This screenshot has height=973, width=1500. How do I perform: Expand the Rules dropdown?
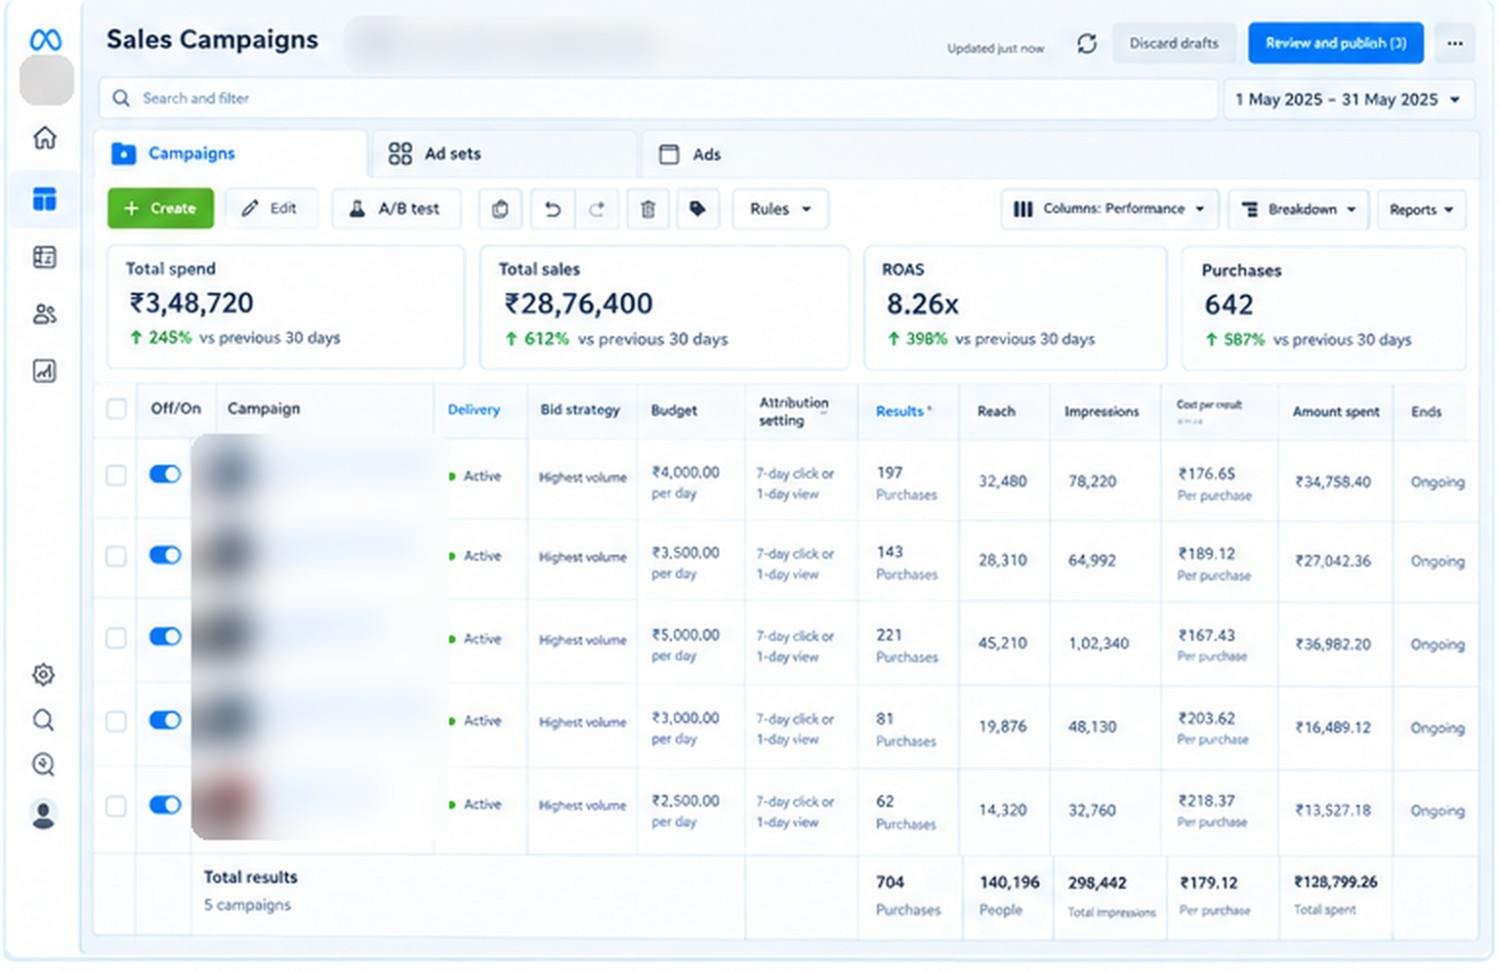pos(780,209)
